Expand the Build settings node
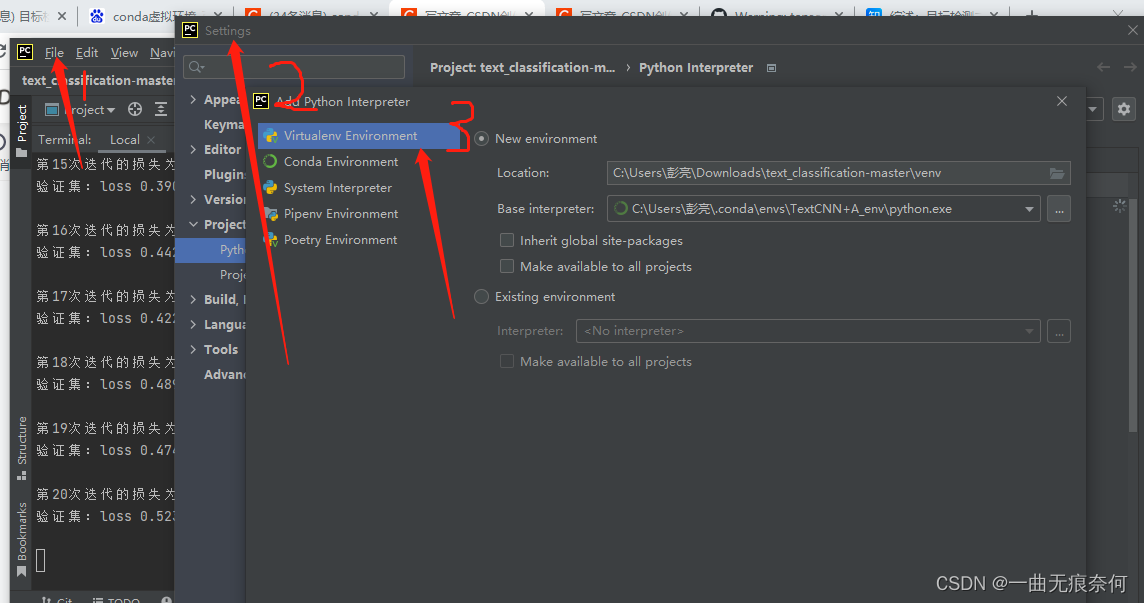This screenshot has width=1144, height=603. pyautogui.click(x=193, y=299)
